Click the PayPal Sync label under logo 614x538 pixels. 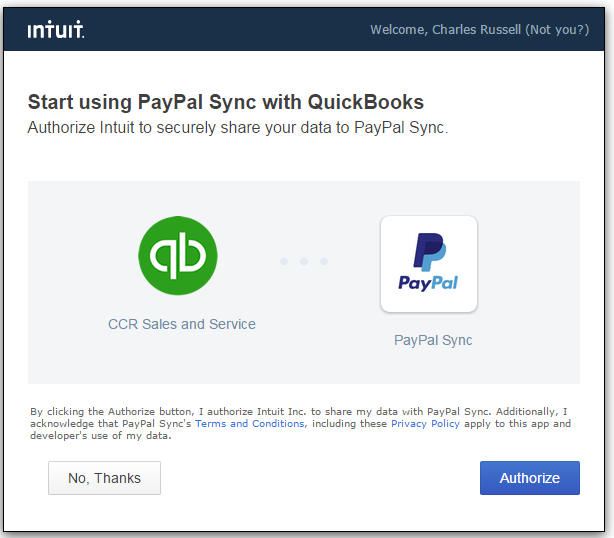point(433,340)
